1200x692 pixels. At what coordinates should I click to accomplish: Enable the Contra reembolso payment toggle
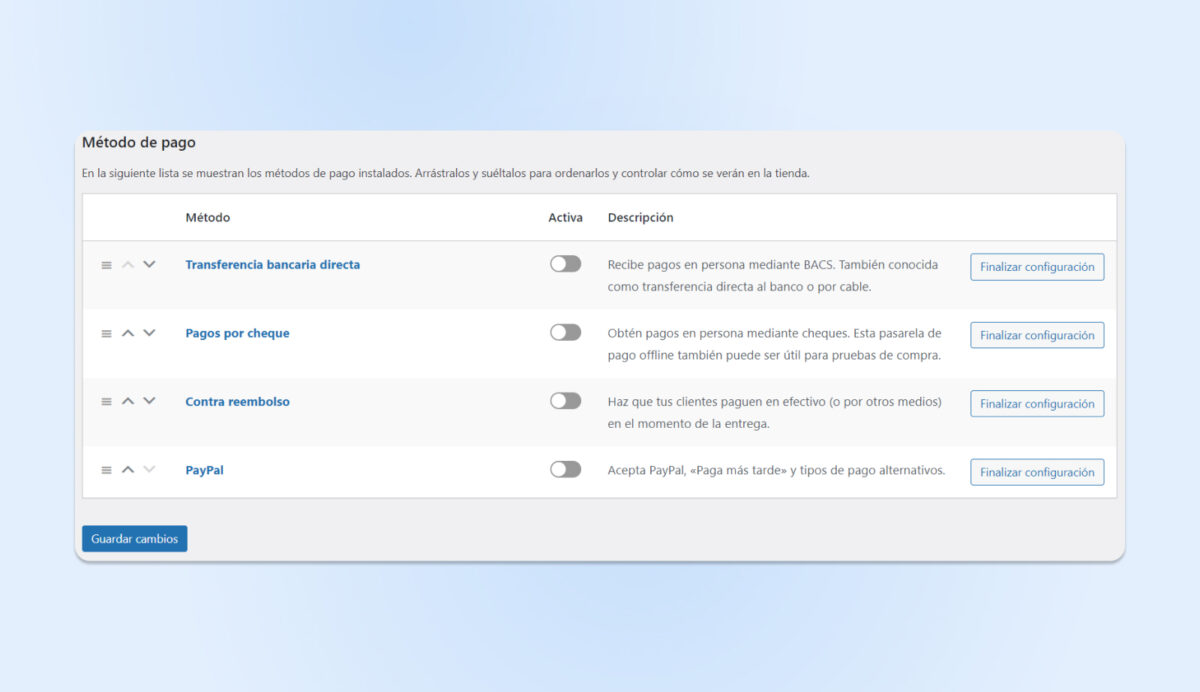(565, 399)
